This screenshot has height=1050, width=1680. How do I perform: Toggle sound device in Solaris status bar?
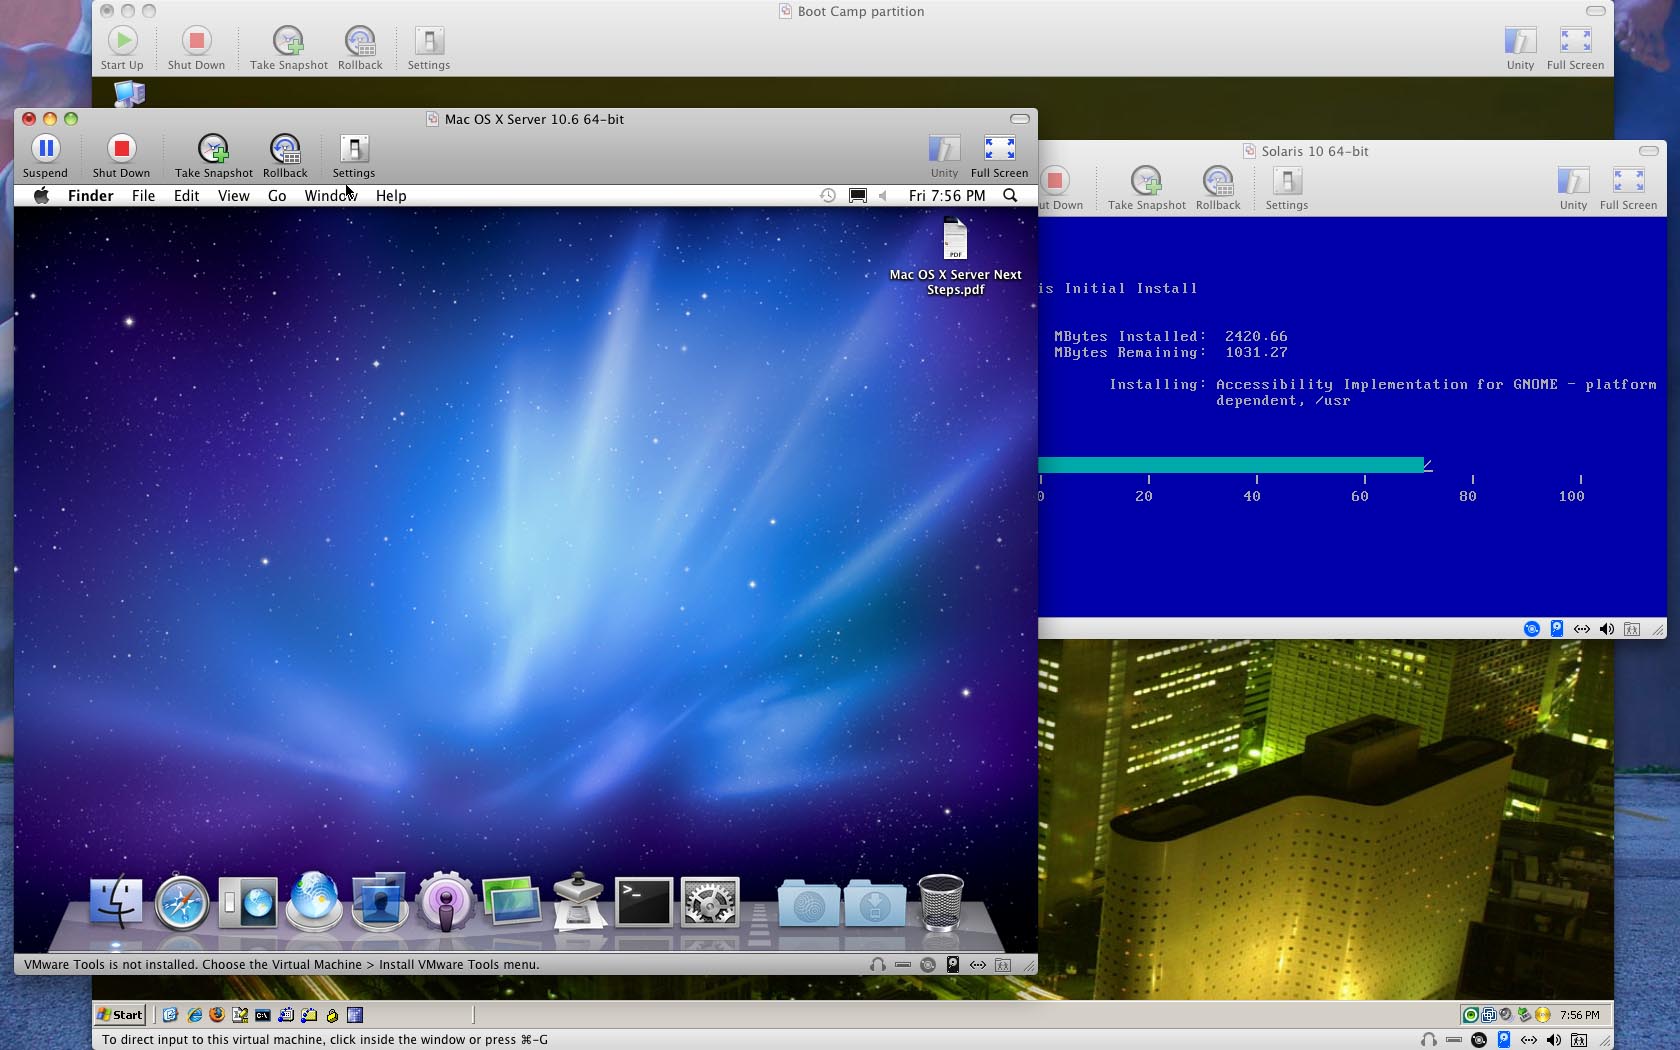click(1606, 629)
